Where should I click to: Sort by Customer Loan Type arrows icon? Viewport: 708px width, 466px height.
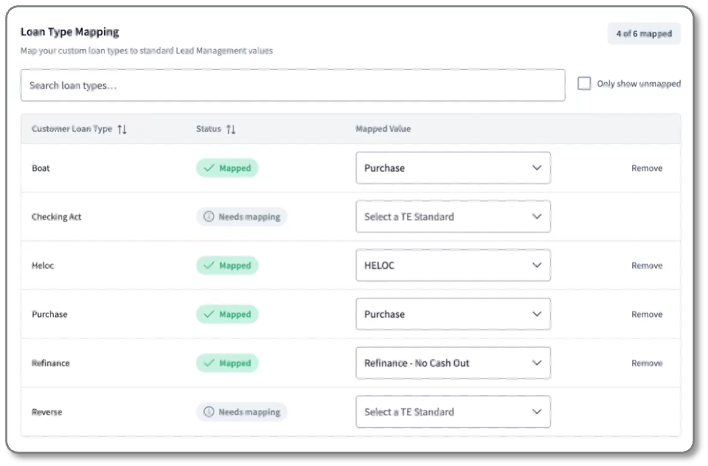pyautogui.click(x=122, y=129)
